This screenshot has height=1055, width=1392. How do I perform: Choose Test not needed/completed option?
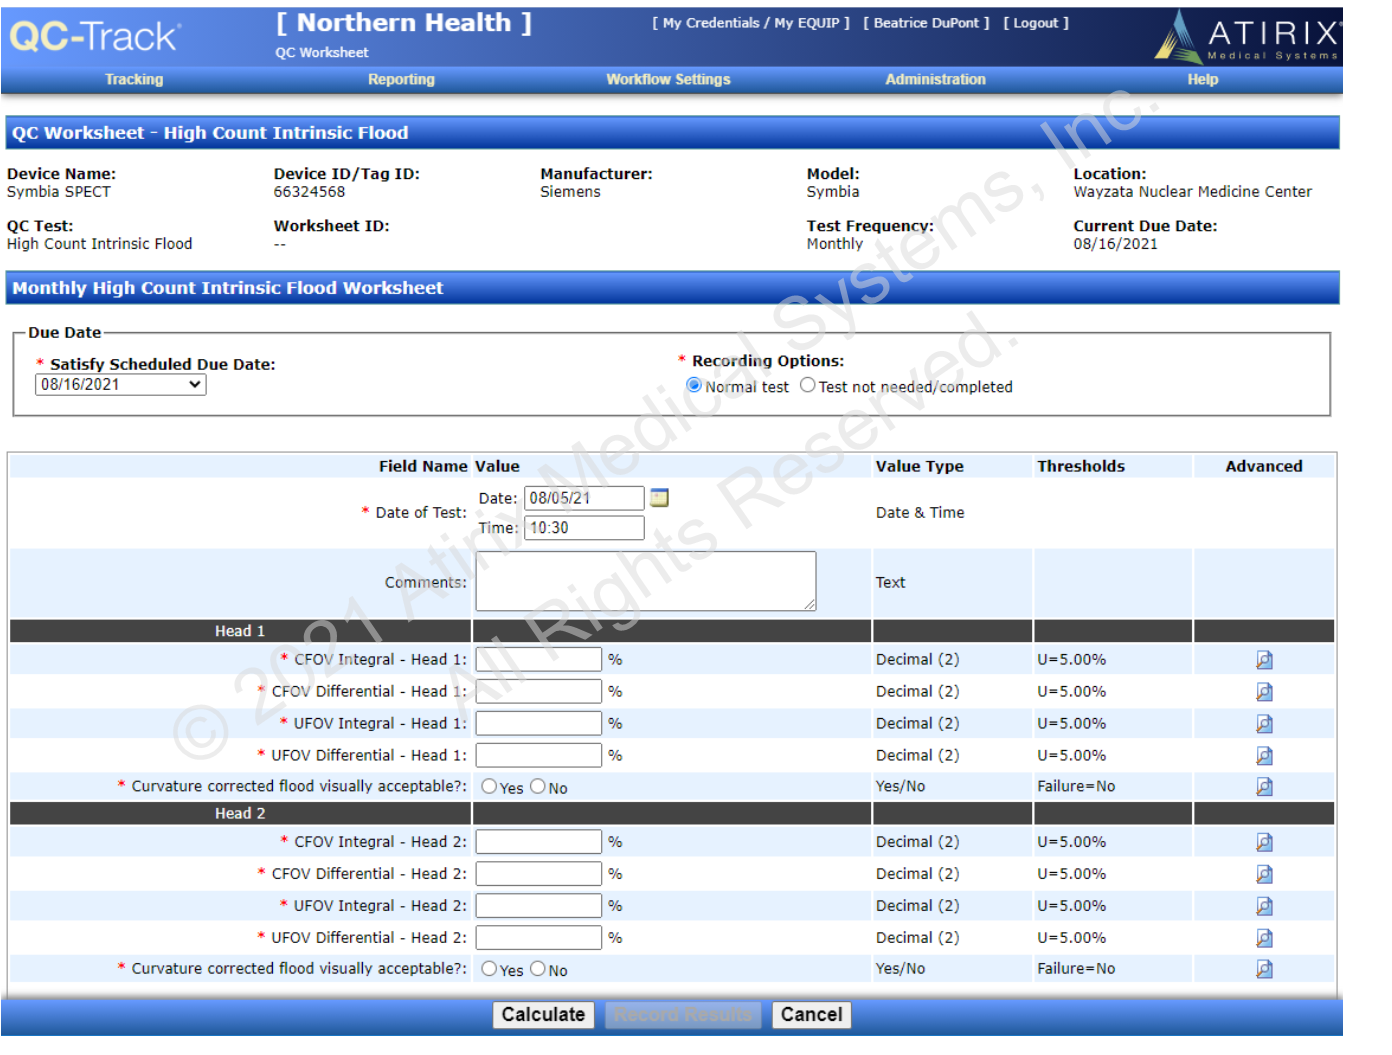click(x=808, y=386)
